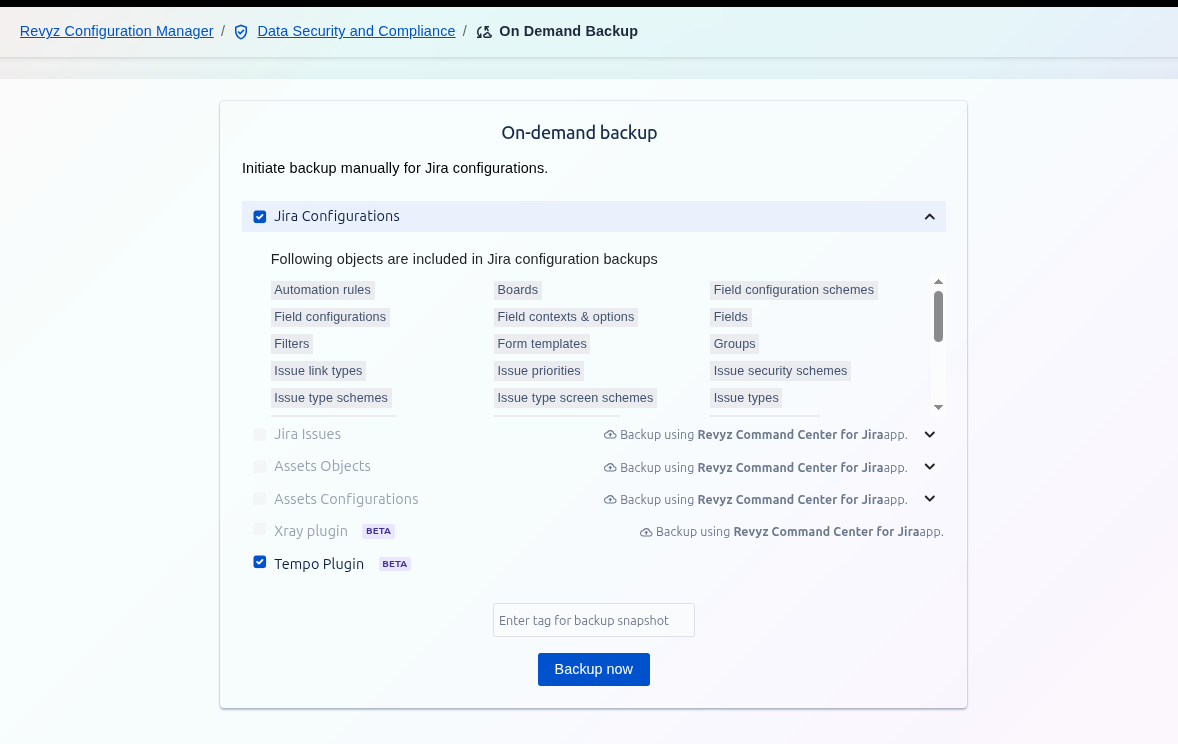Expand the Jira Issues row chevron
This screenshot has width=1178, height=744.
(x=929, y=434)
